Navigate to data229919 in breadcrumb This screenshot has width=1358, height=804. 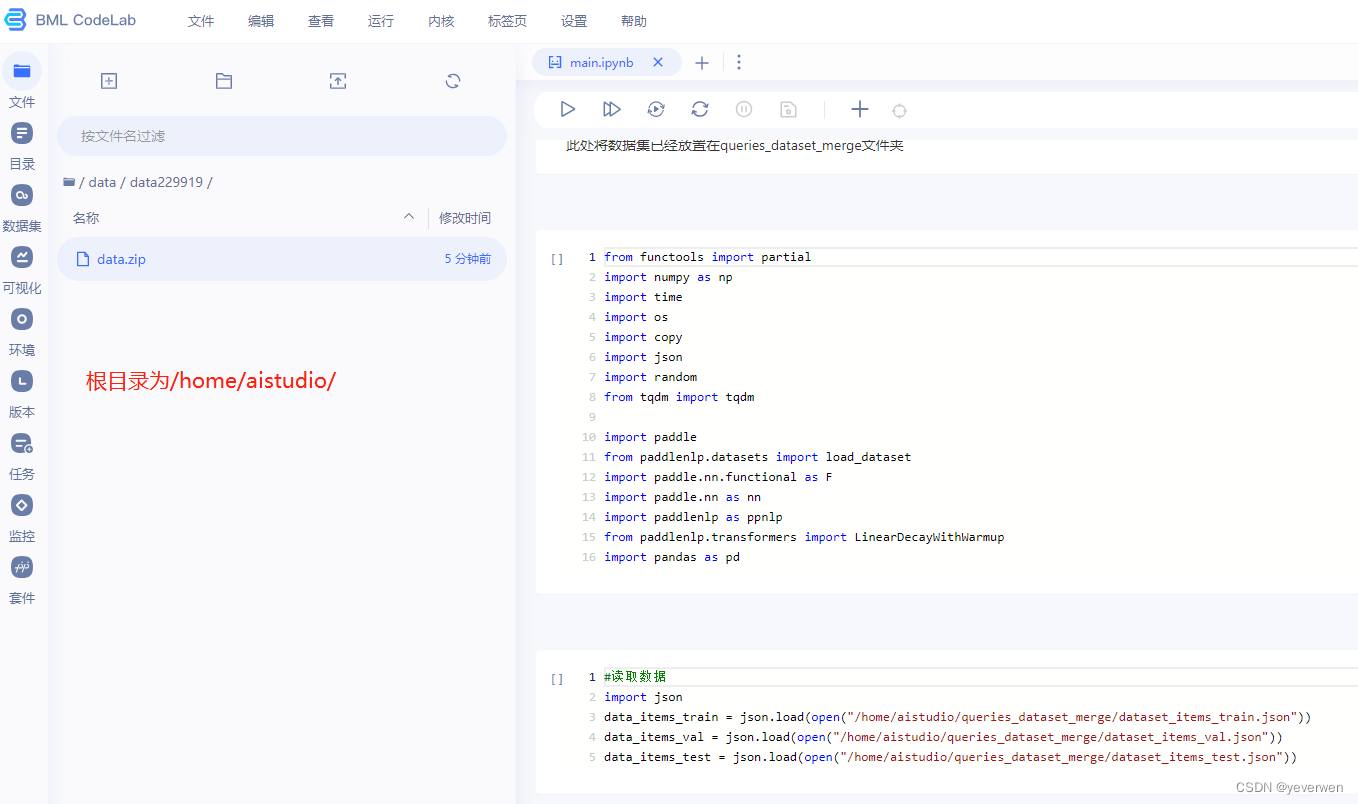pos(167,182)
